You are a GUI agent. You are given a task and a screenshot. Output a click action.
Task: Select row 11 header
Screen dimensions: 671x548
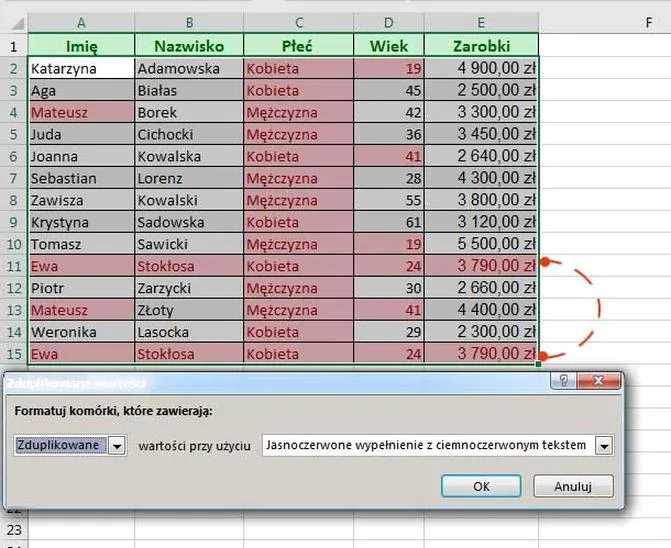pyautogui.click(x=14, y=266)
